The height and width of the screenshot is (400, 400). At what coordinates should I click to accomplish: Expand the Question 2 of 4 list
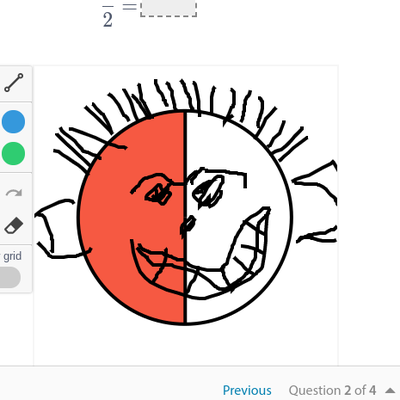[390, 390]
